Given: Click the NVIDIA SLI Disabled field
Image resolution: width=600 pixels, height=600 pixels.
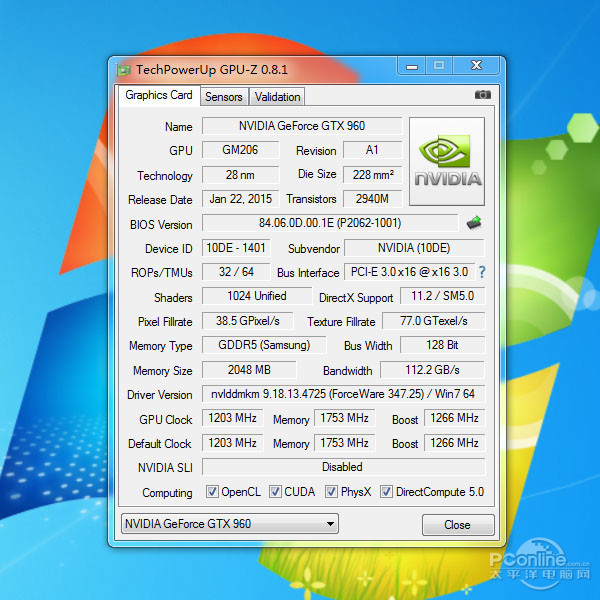Looking at the screenshot, I should coord(343,467).
